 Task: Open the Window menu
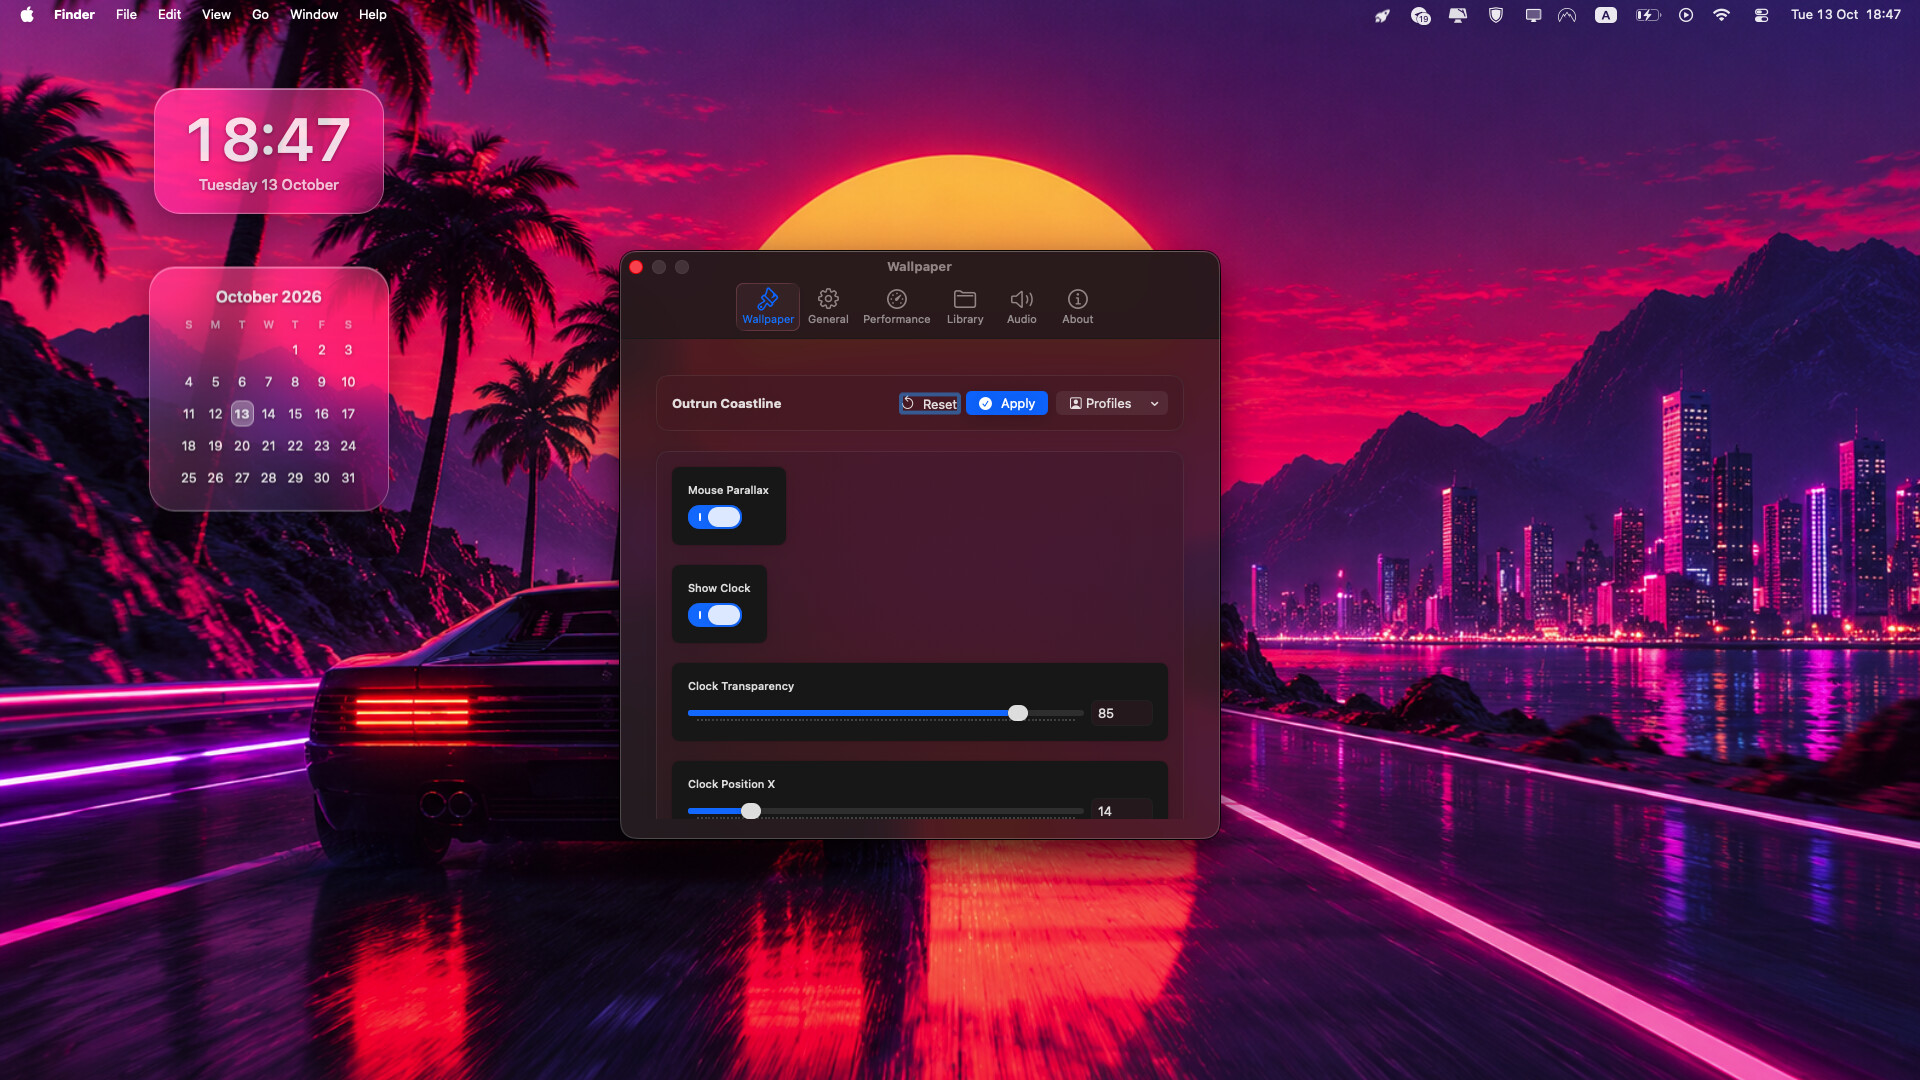tap(314, 14)
